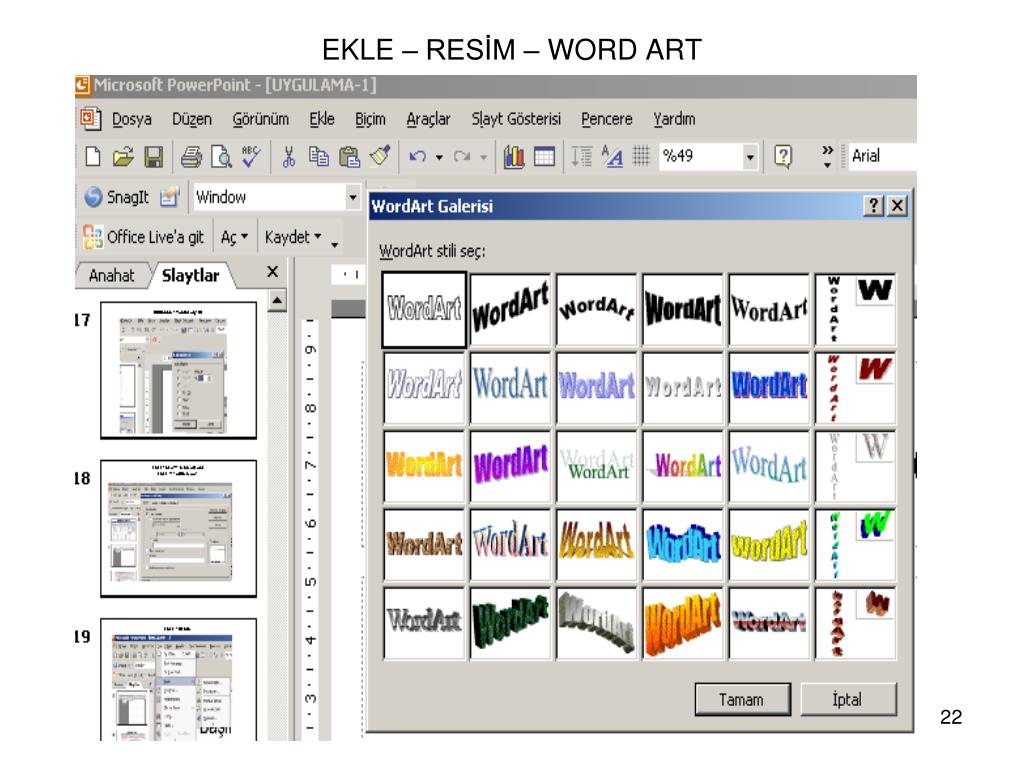Open the Slayt Gösterisi menu
Image resolution: width=1024 pixels, height=768 pixels.
point(516,120)
